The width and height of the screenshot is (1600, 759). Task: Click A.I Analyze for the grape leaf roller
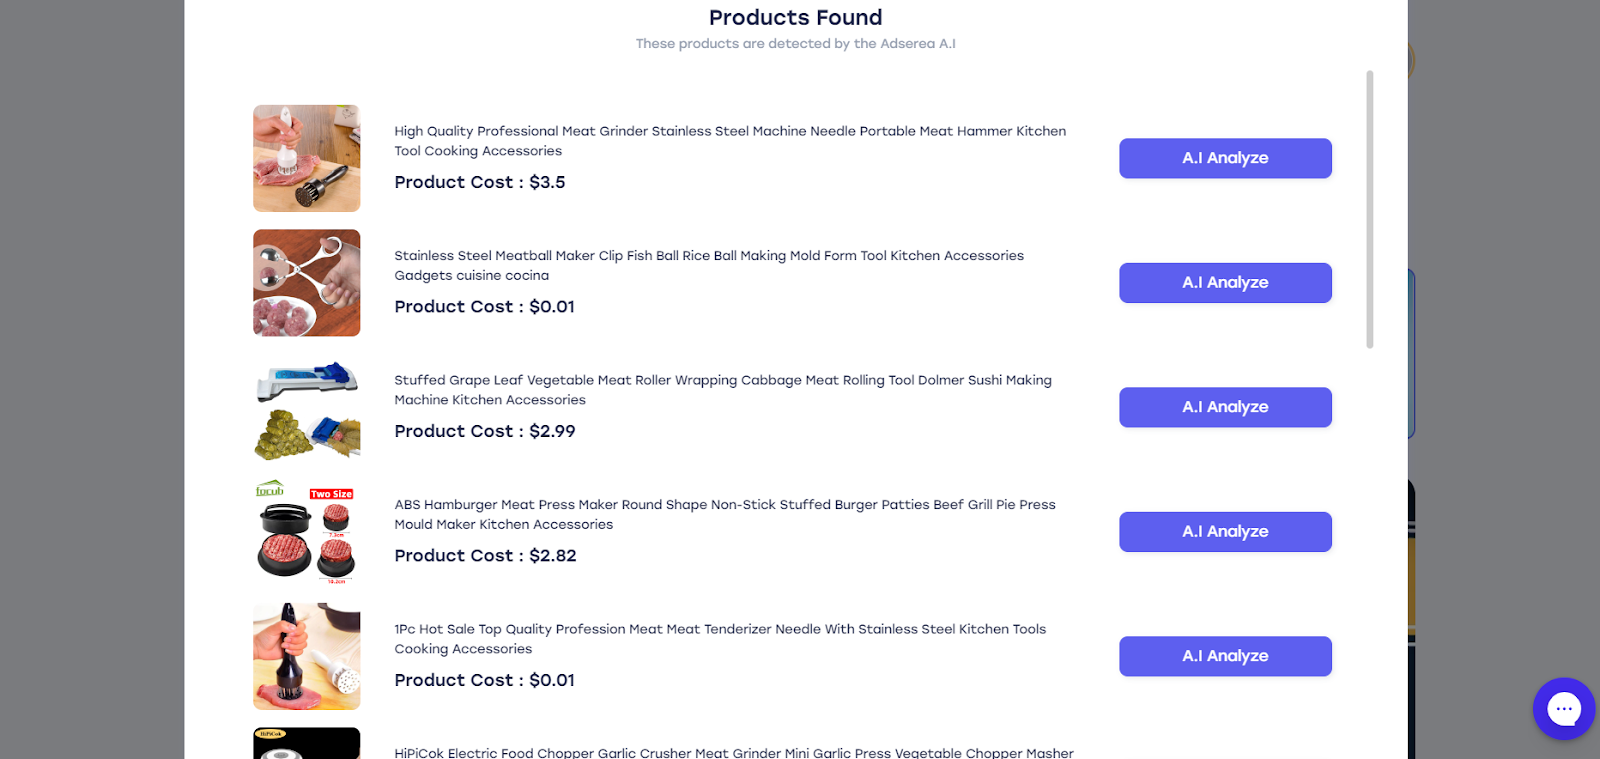(x=1225, y=407)
